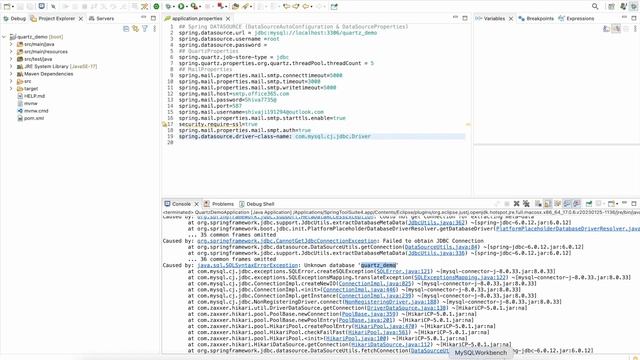Click Clear Console icon

point(538,204)
